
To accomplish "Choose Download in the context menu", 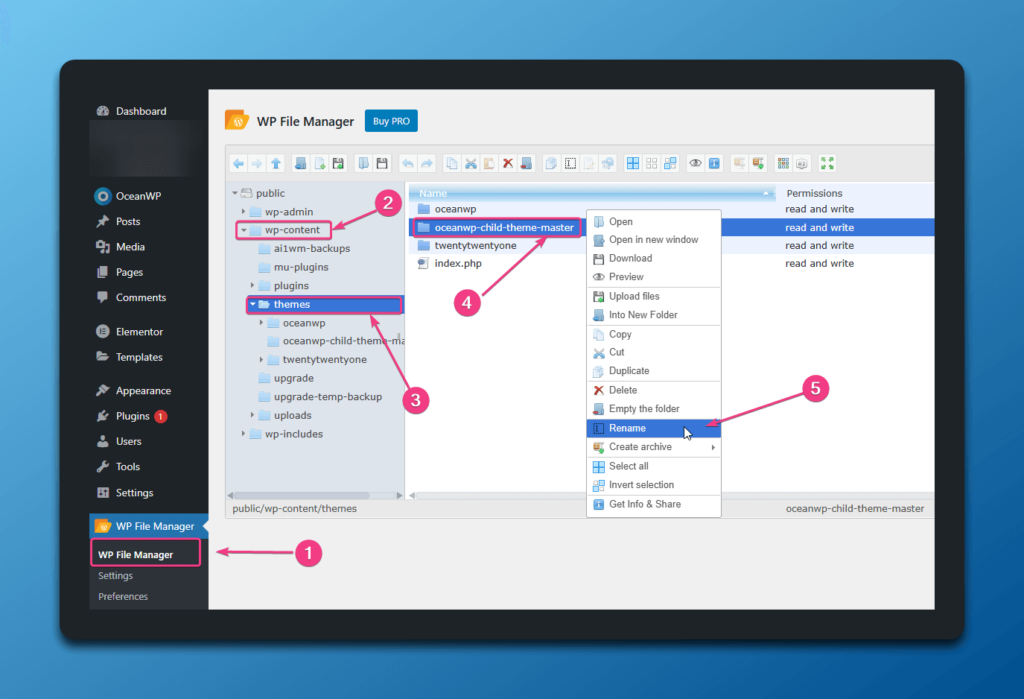I will point(654,259).
